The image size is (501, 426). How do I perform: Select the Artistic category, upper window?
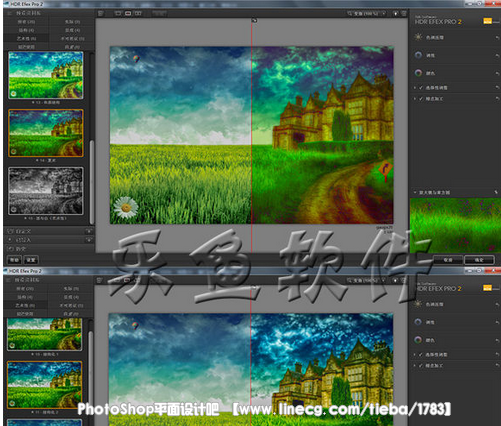(x=26, y=39)
